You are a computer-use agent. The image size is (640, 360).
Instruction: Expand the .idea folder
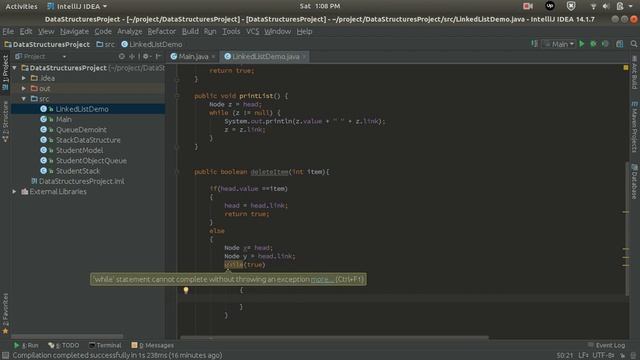pos(24,78)
